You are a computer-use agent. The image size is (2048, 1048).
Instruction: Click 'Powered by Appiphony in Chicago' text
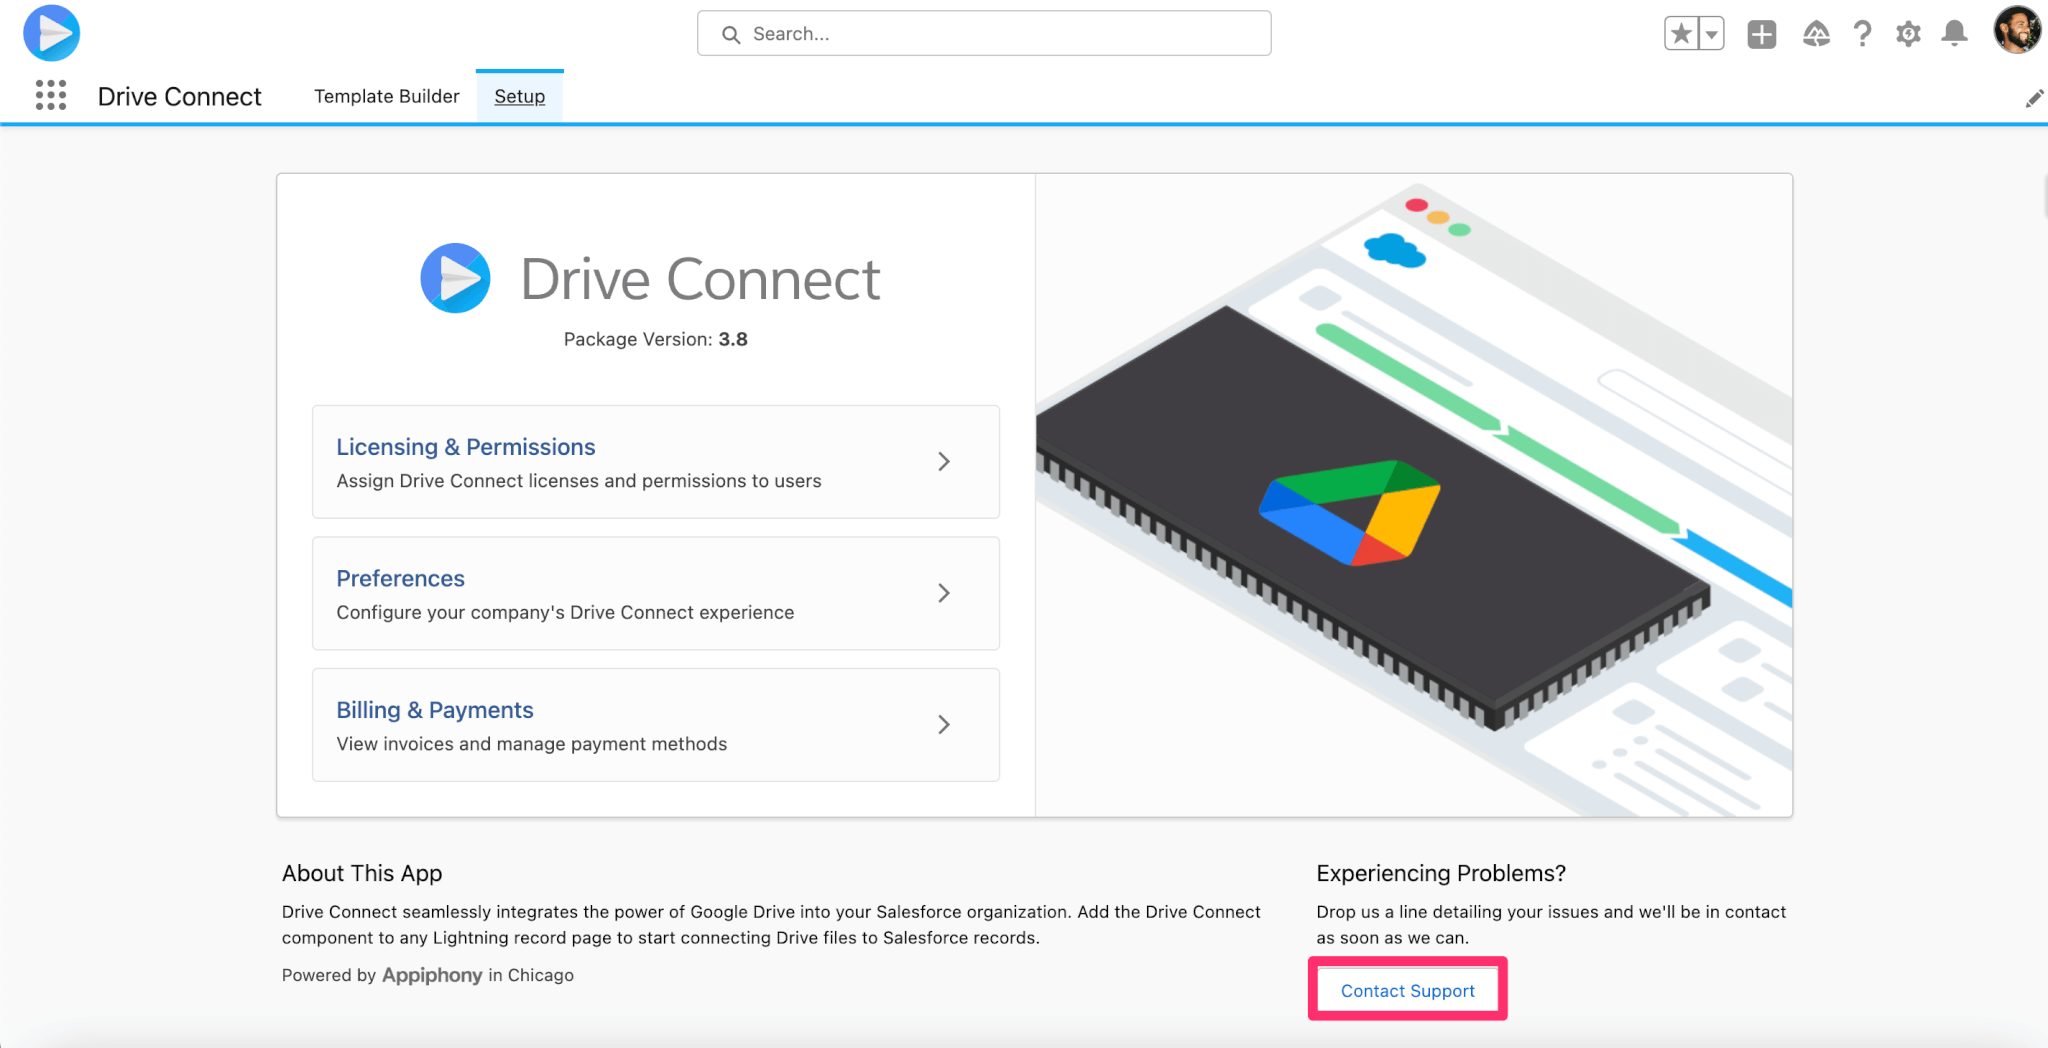coord(428,975)
